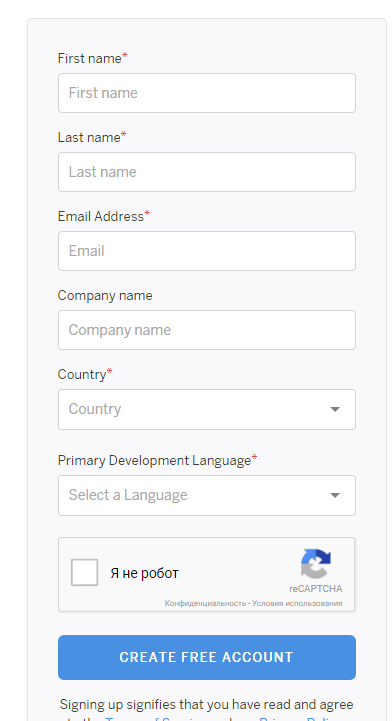The image size is (392, 721).
Task: Click the Company name label above the field
Action: click(105, 296)
